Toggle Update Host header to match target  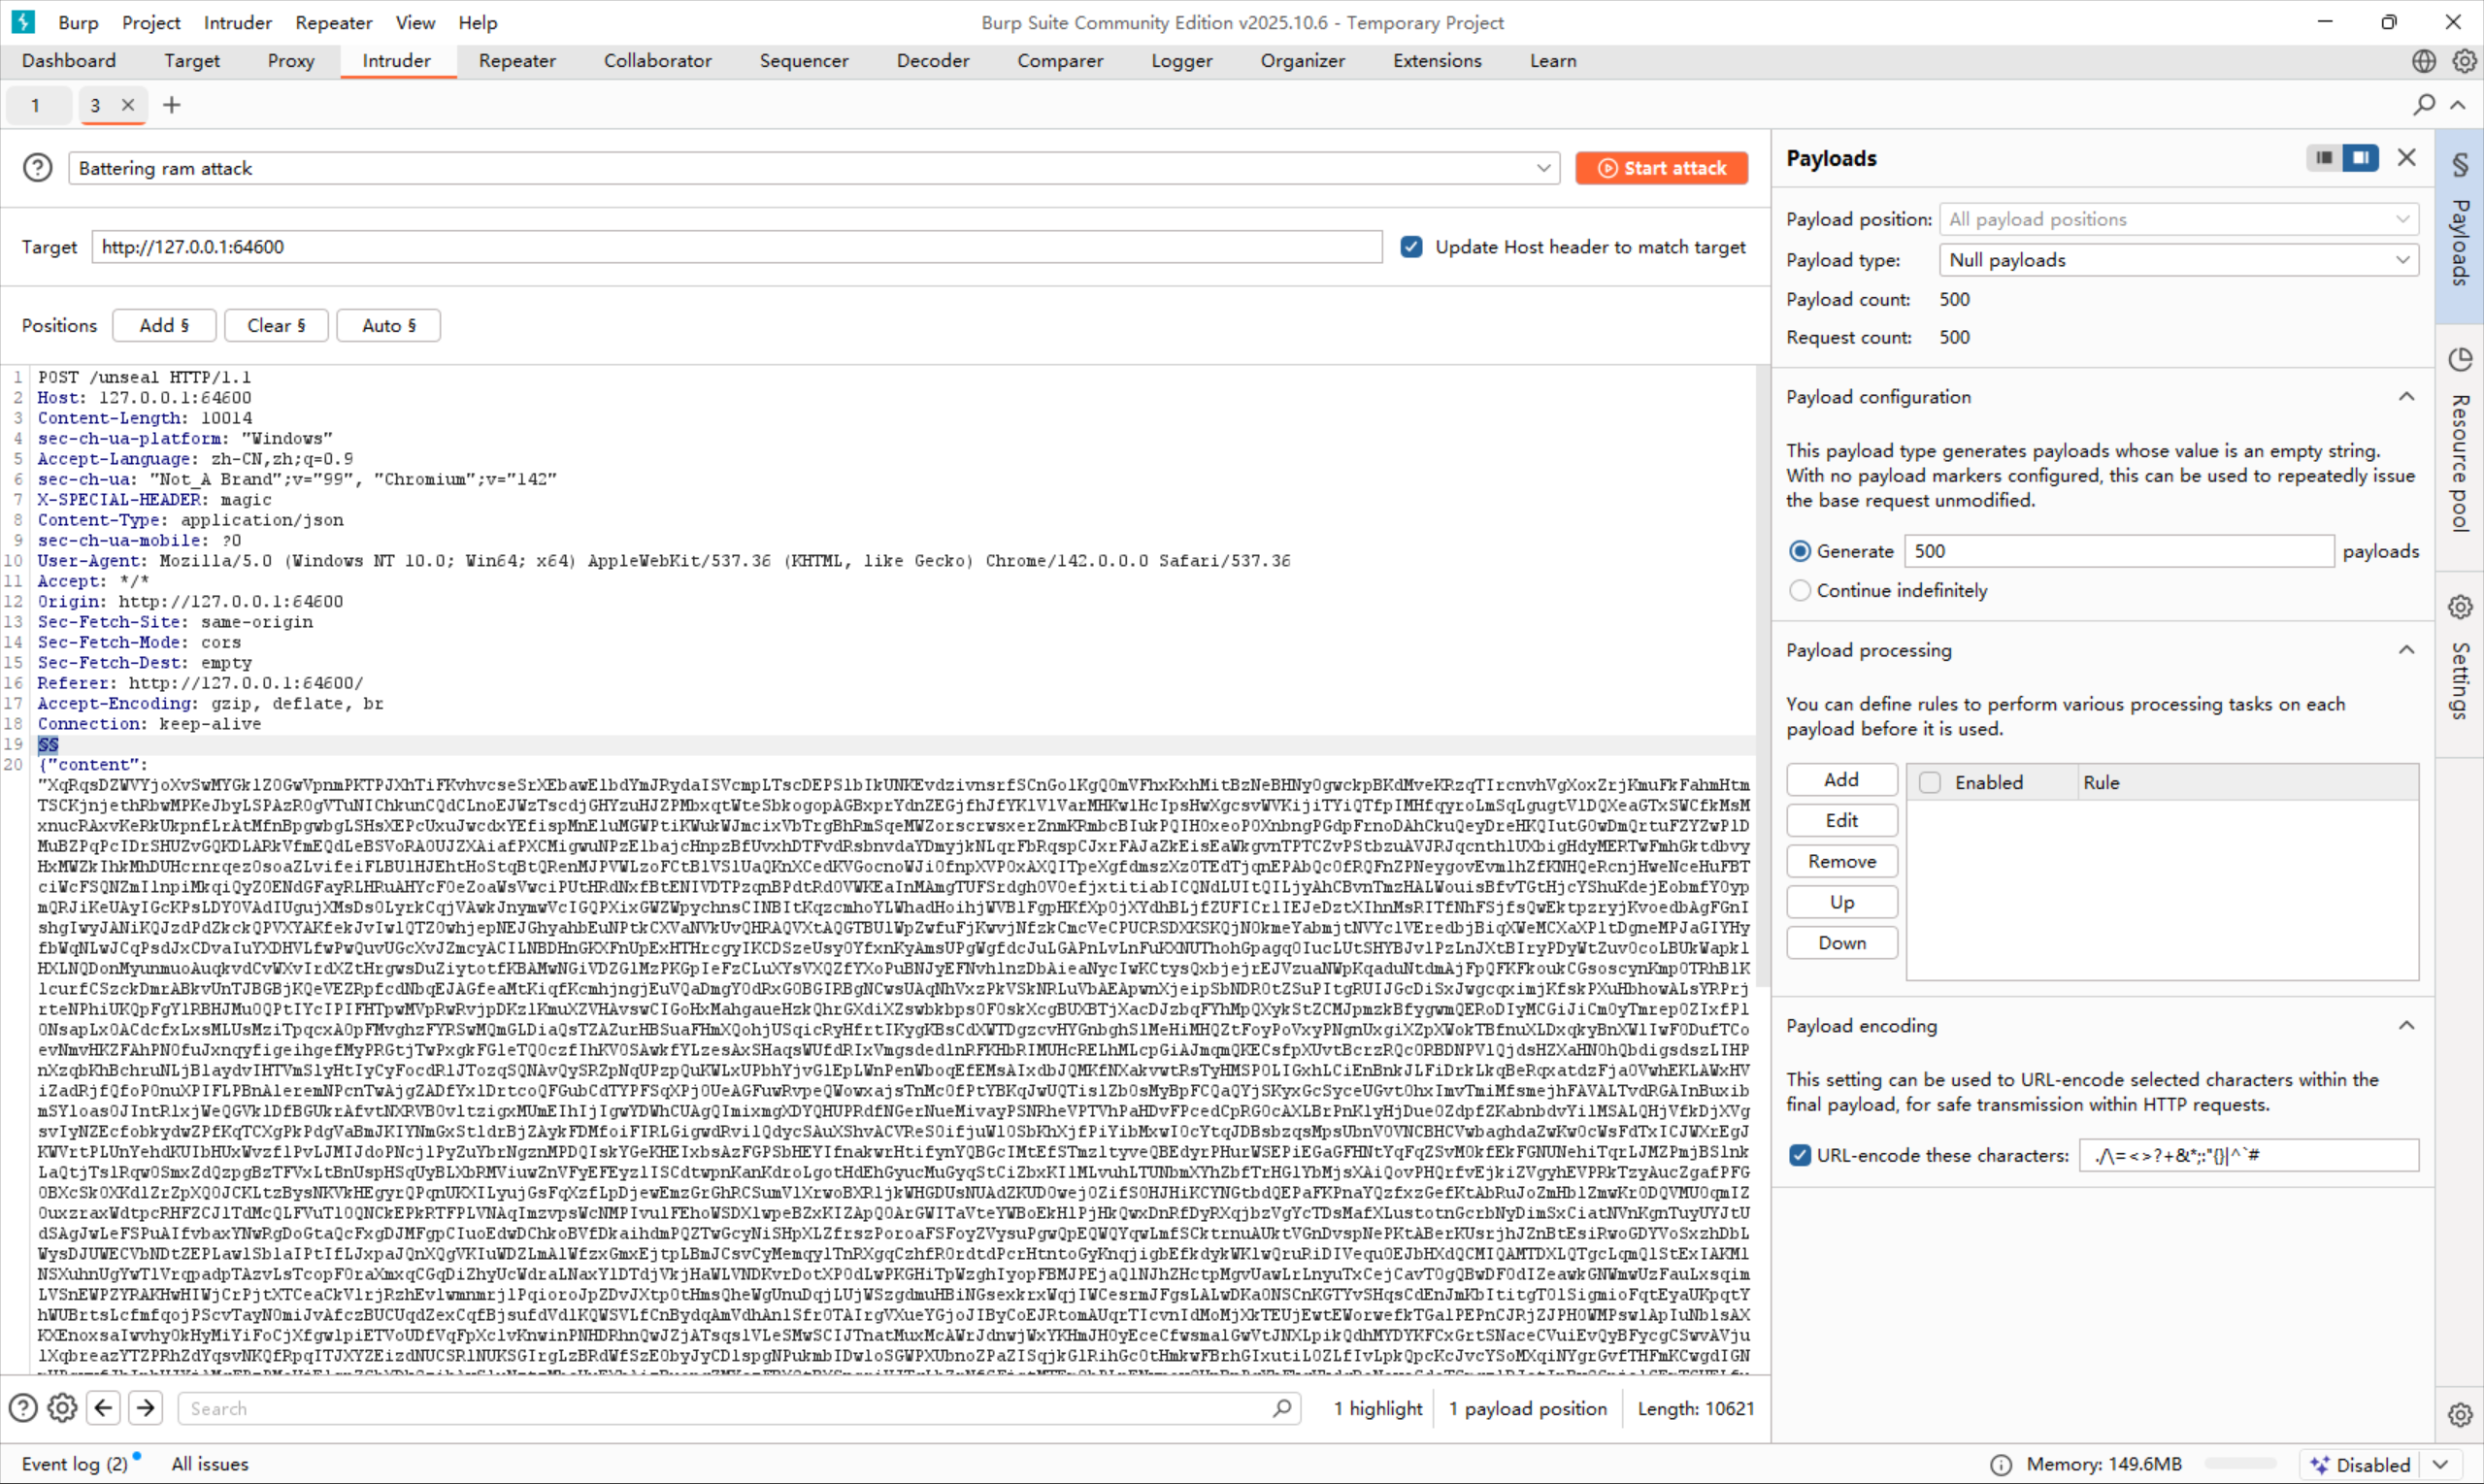pyautogui.click(x=1411, y=247)
